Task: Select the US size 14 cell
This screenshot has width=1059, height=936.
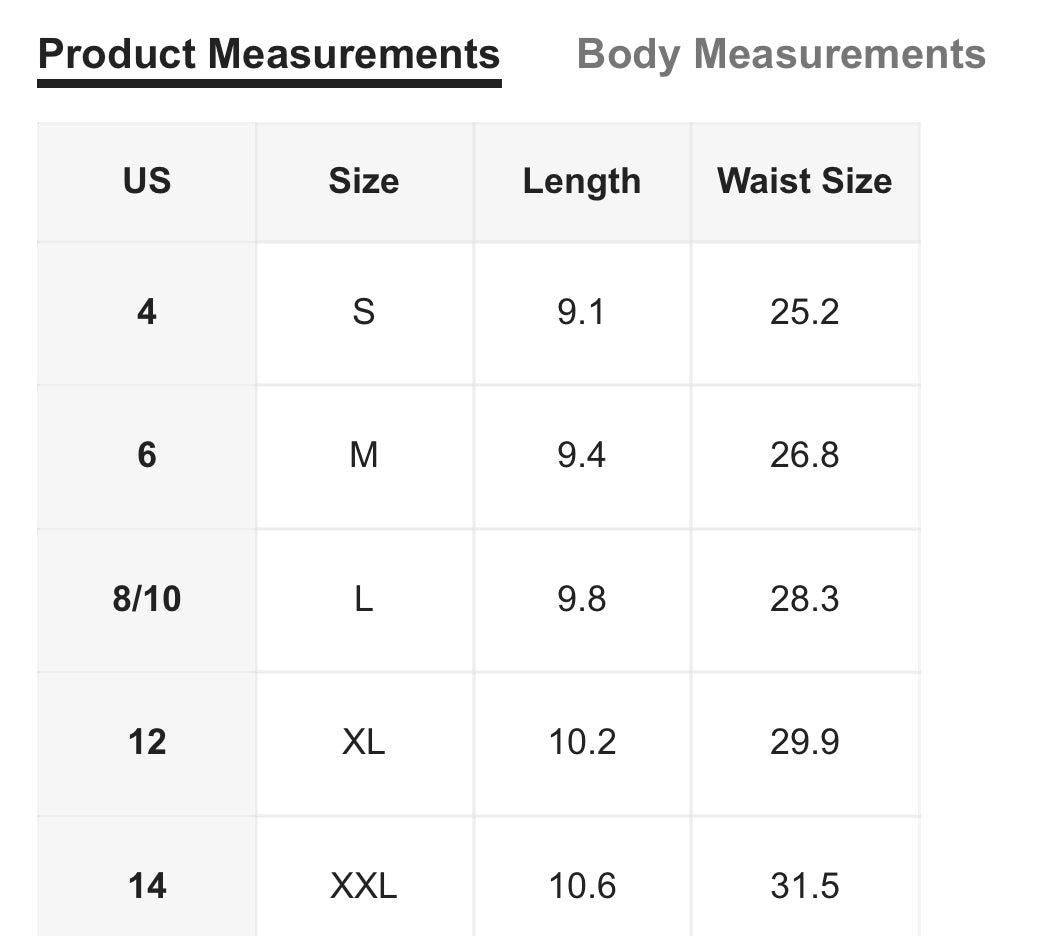Action: [x=147, y=885]
